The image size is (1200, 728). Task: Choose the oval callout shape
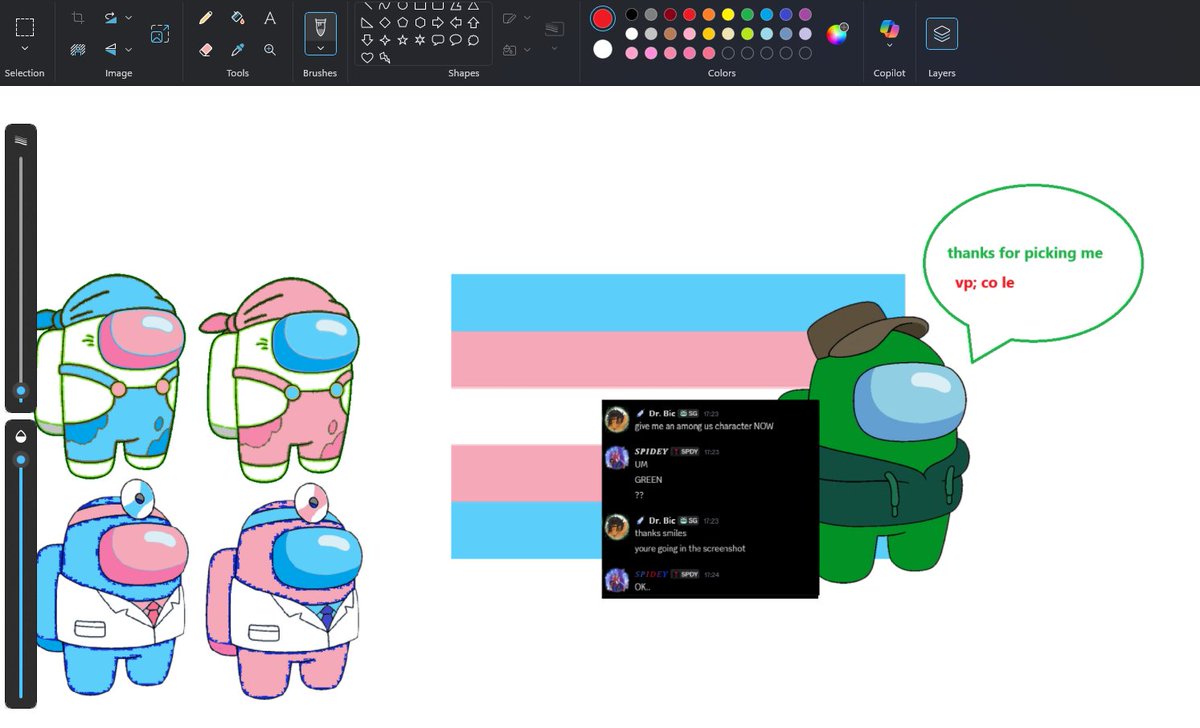[455, 40]
